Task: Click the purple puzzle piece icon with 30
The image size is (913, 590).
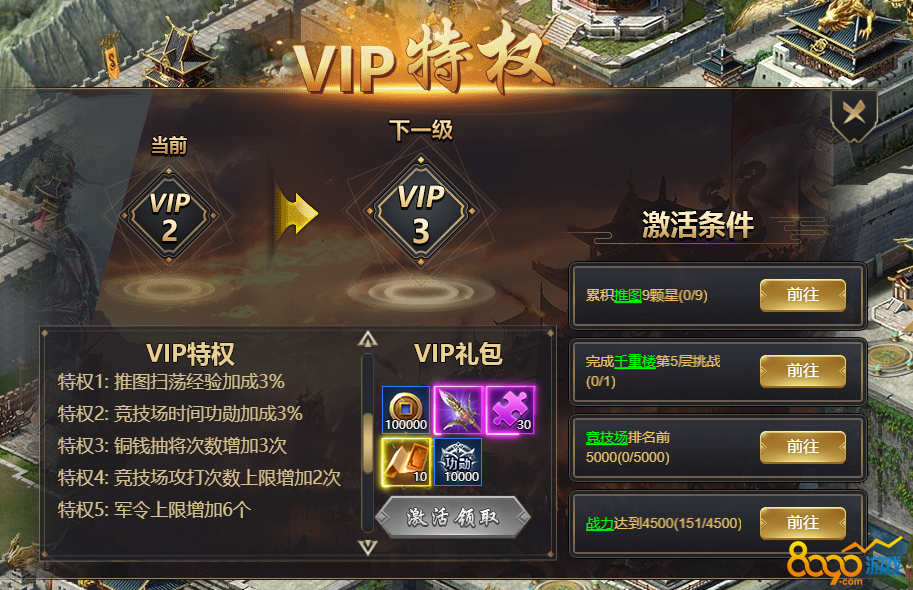Action: click(510, 409)
